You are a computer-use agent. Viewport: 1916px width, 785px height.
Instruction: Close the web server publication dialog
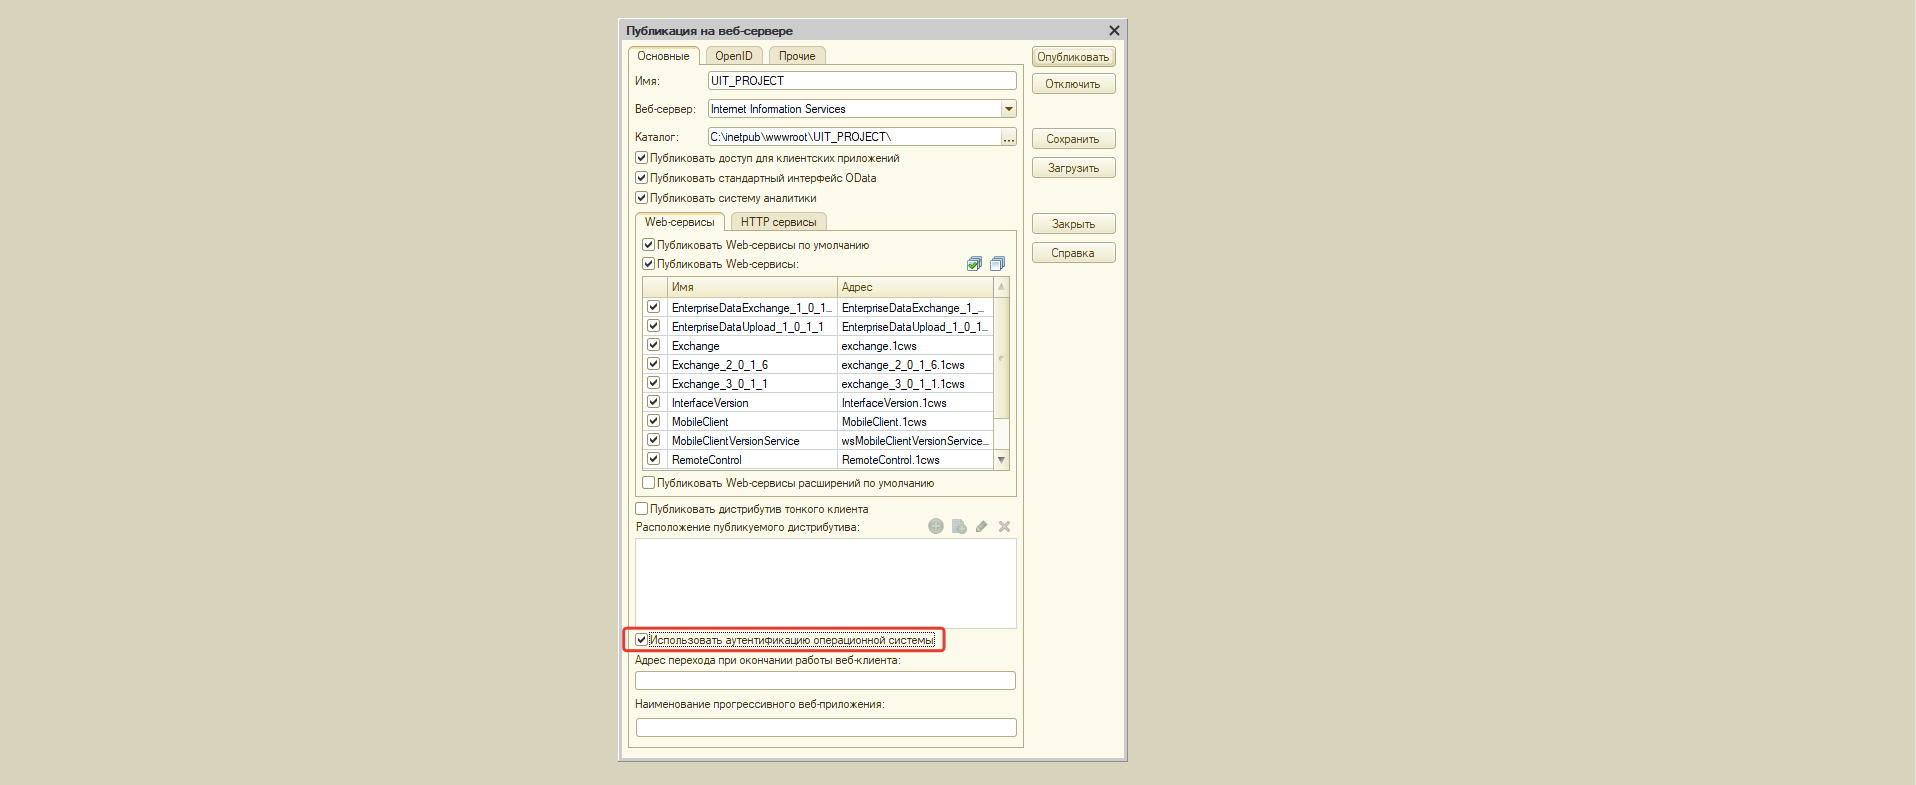point(1114,31)
